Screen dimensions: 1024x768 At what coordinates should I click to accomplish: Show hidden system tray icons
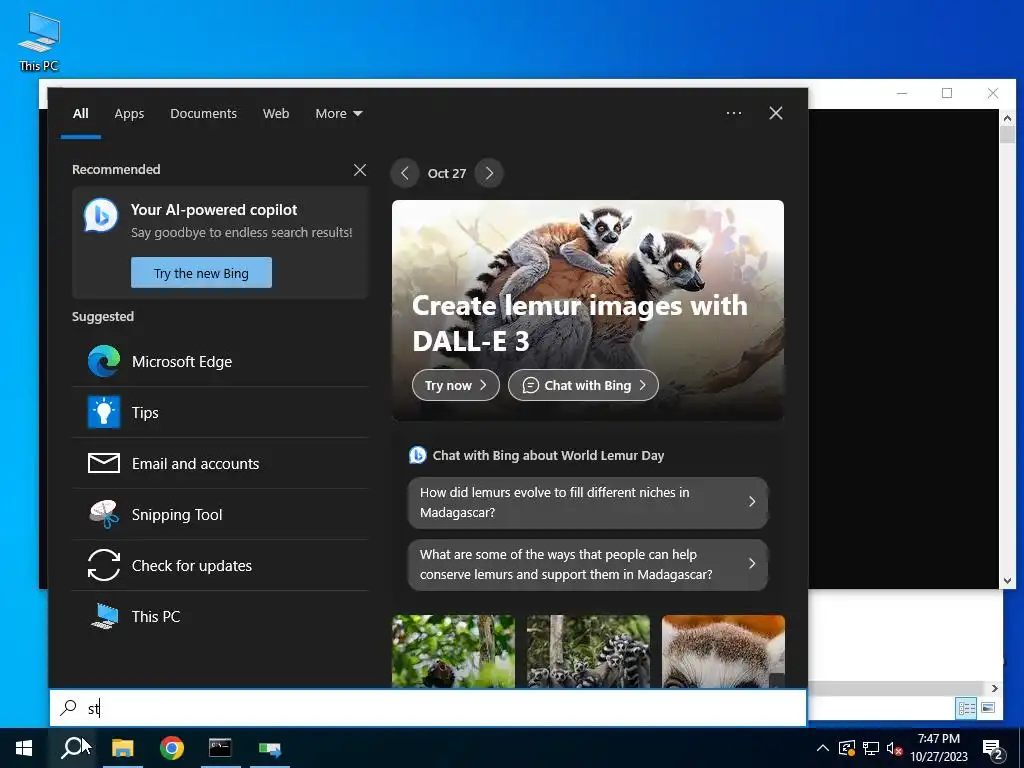pyautogui.click(x=823, y=748)
